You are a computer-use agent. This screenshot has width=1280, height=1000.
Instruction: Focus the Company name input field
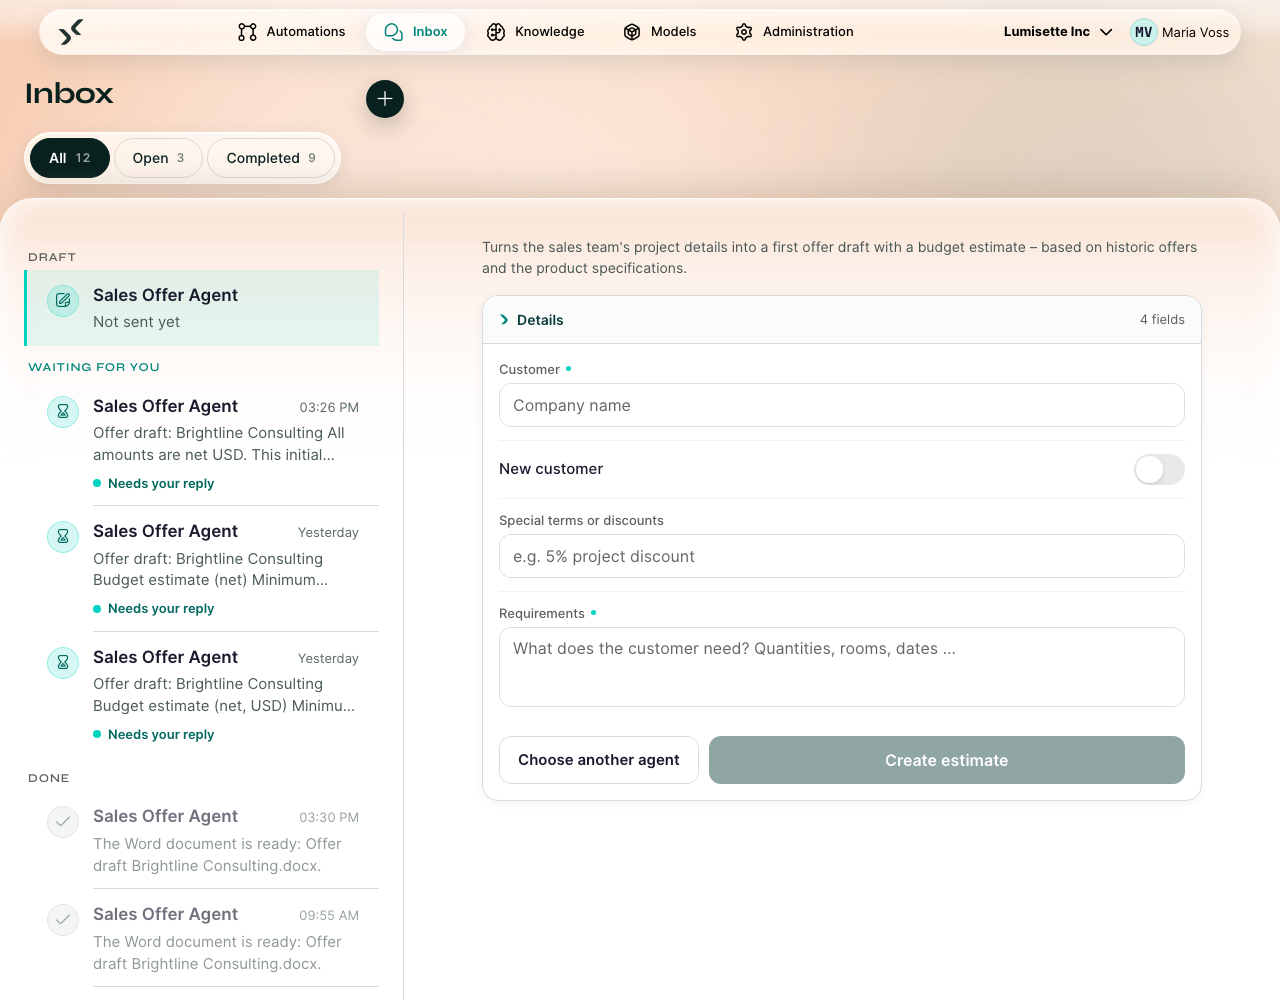coord(842,406)
